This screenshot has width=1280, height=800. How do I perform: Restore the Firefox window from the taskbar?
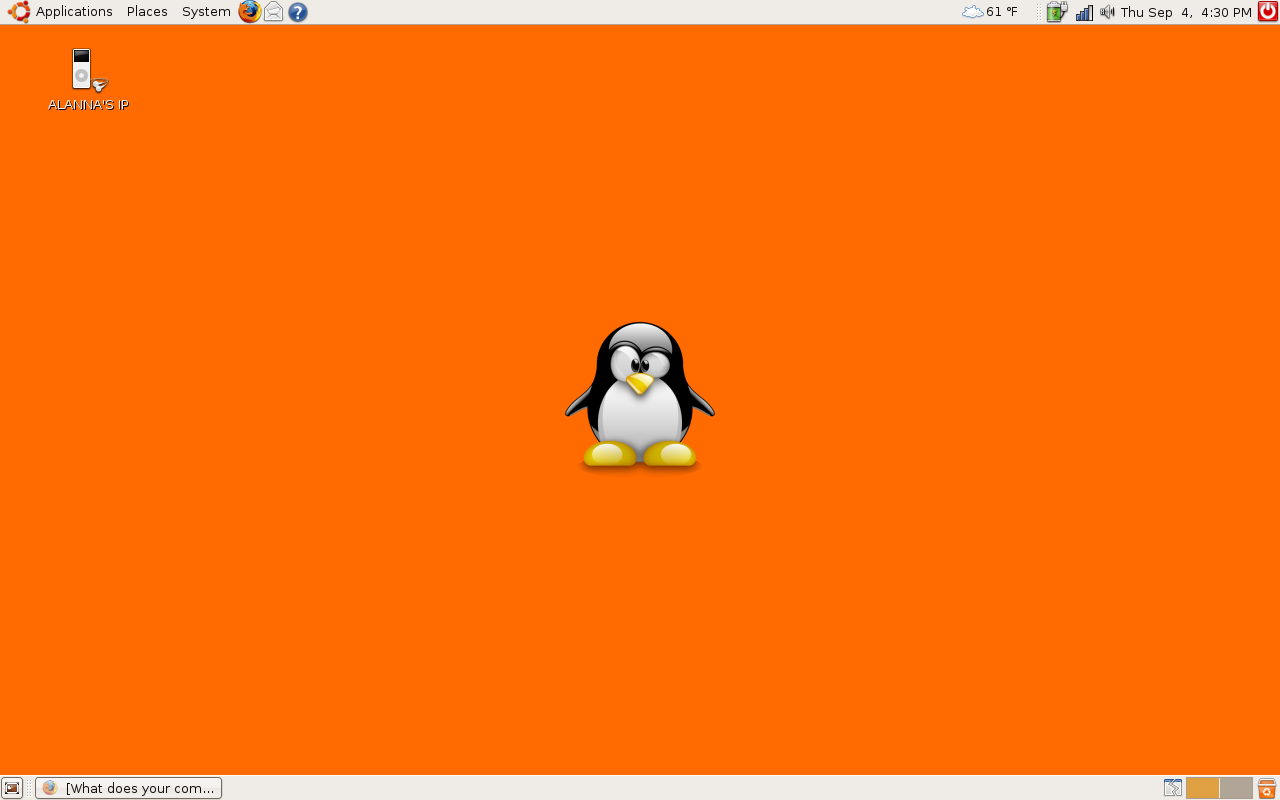pyautogui.click(x=127, y=788)
